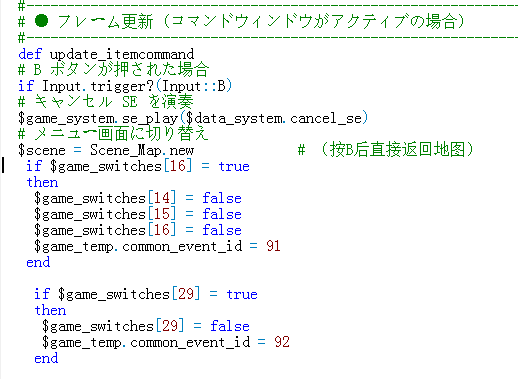Click the Japanese header comment "フレーム更新"
The image size is (518, 379).
(x=106, y=22)
